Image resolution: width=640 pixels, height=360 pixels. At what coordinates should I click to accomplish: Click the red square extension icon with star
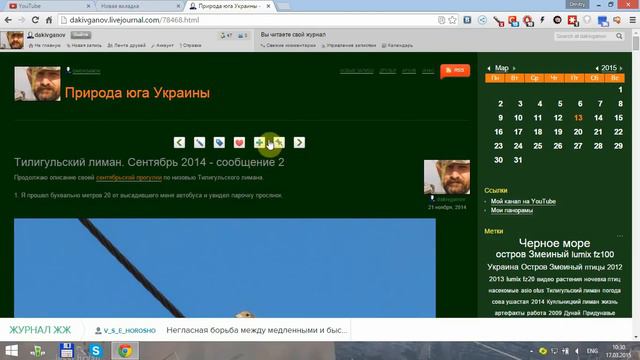click(573, 20)
